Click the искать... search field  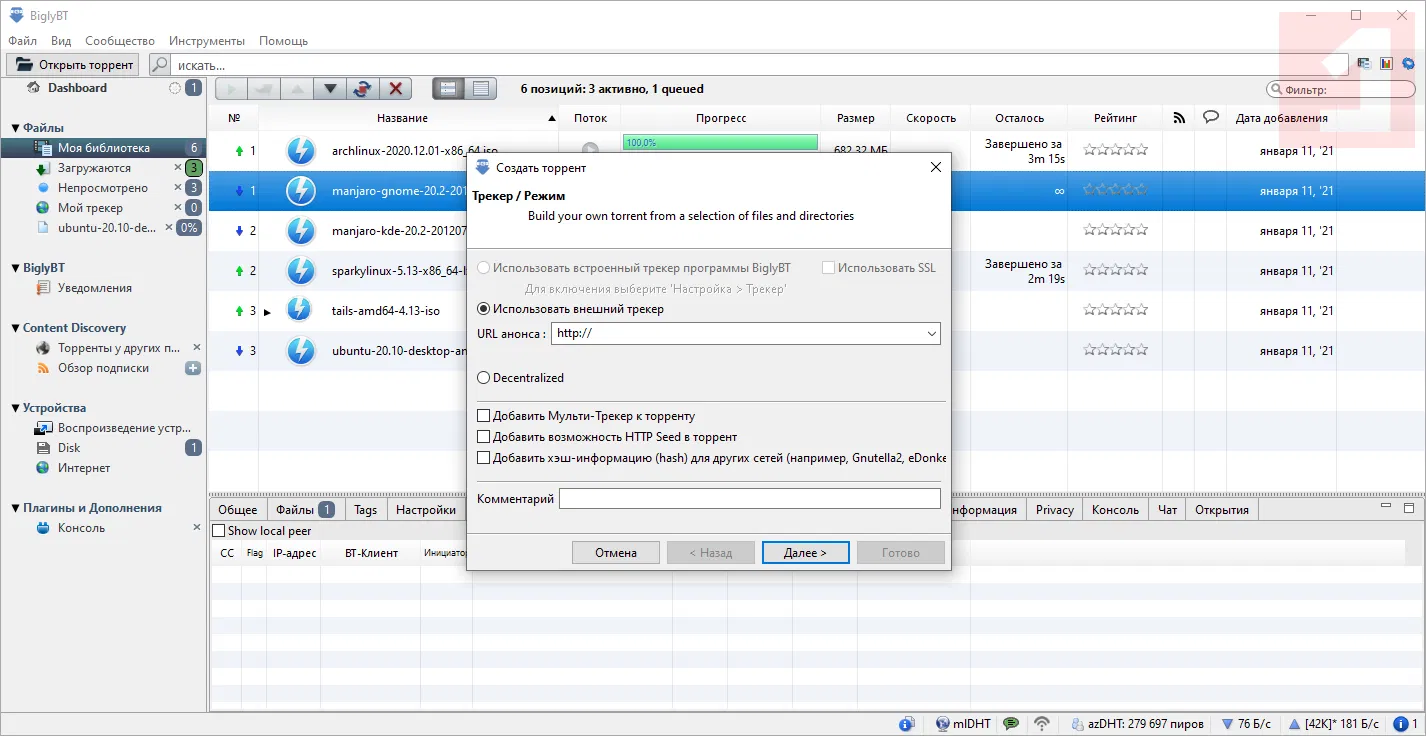(760, 65)
